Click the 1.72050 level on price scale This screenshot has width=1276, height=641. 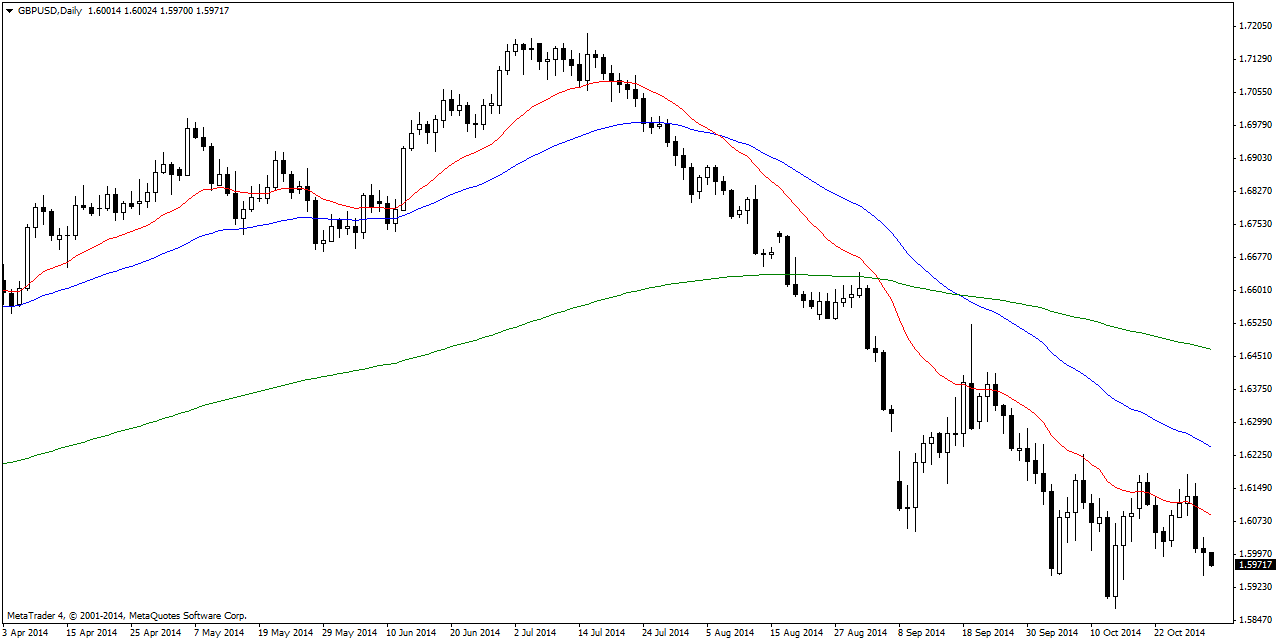click(x=1253, y=27)
